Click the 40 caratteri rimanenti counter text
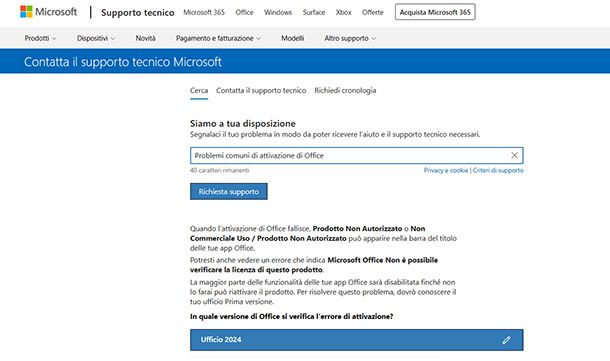Viewport: 610px width, 361px height. tap(220, 170)
